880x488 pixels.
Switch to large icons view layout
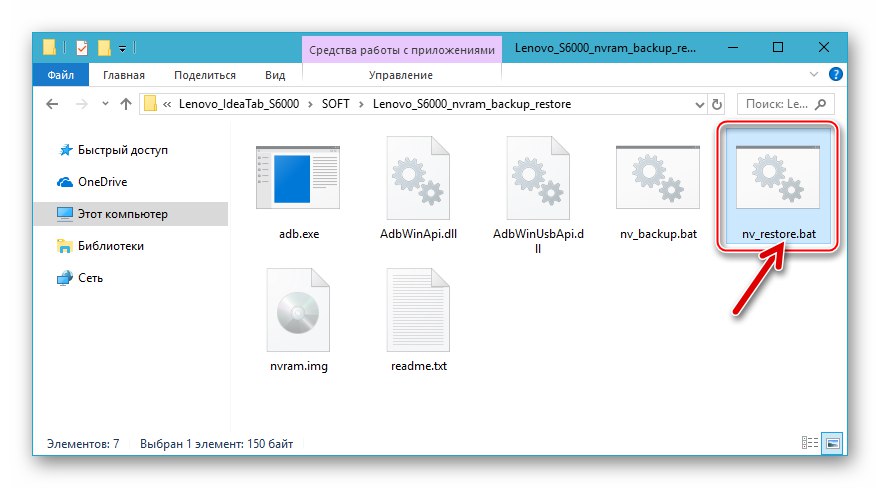(x=833, y=443)
